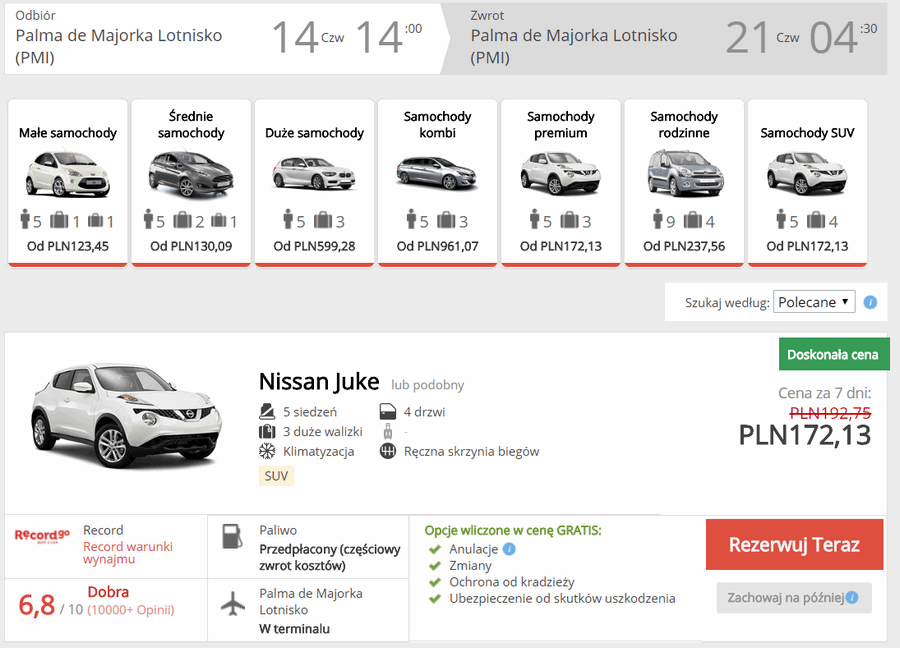Screen dimensions: 900x648
Task: Click the passenger icon in Małe samochody card
Action: (25, 219)
